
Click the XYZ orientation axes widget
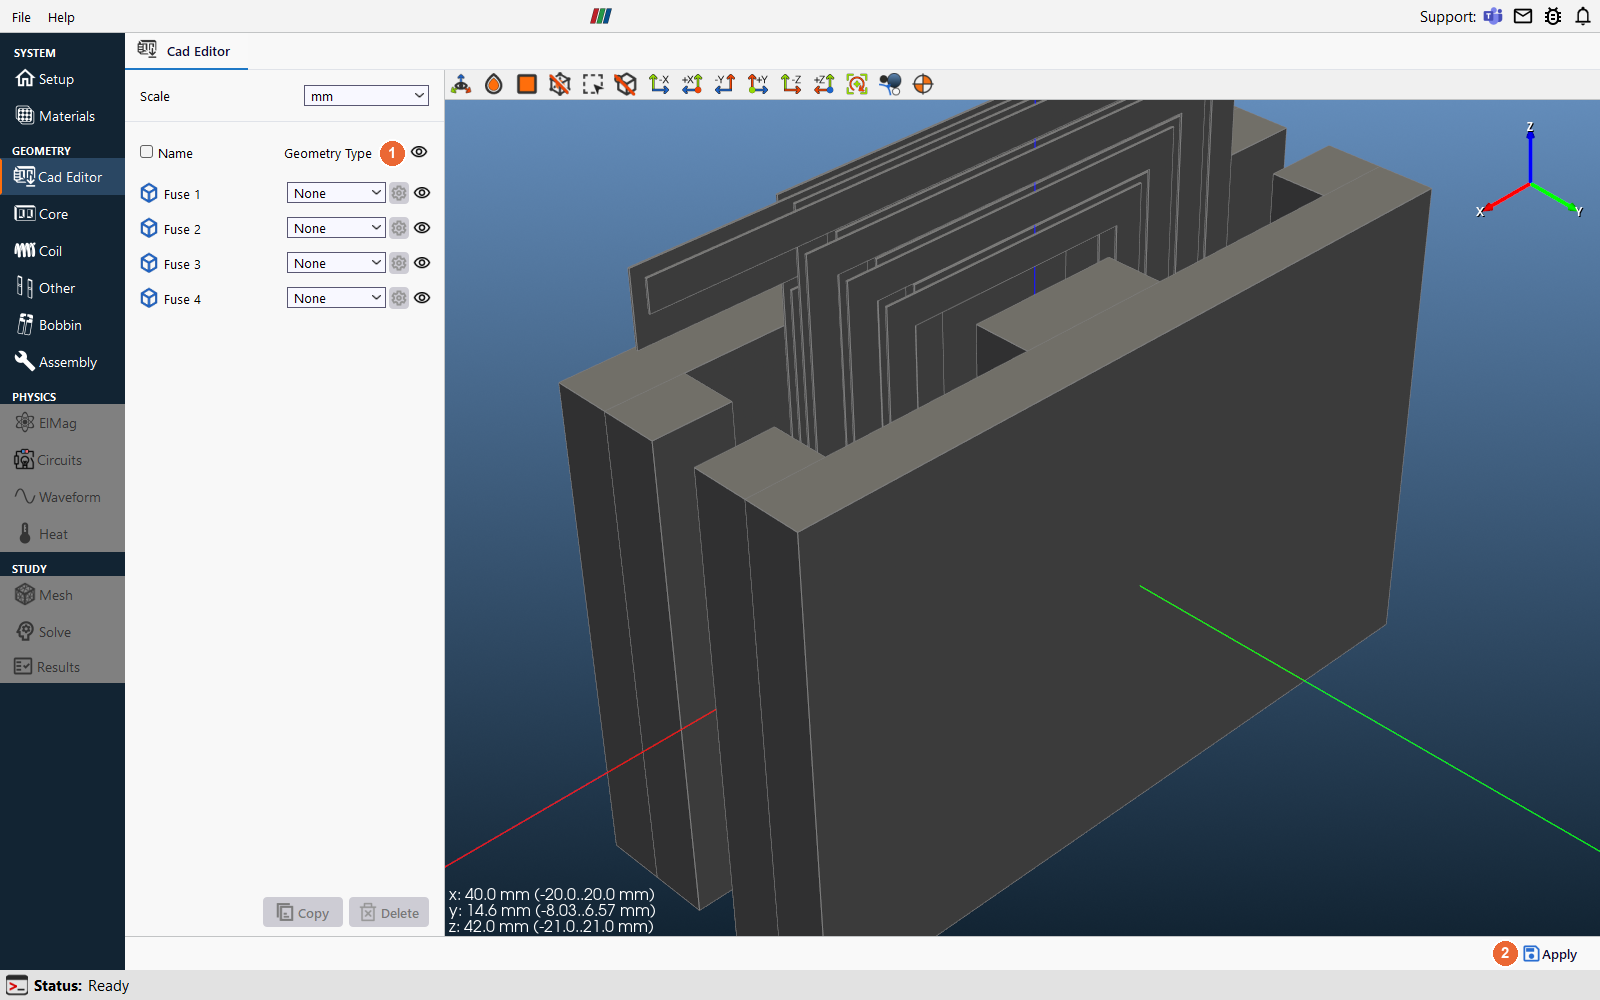[1530, 172]
